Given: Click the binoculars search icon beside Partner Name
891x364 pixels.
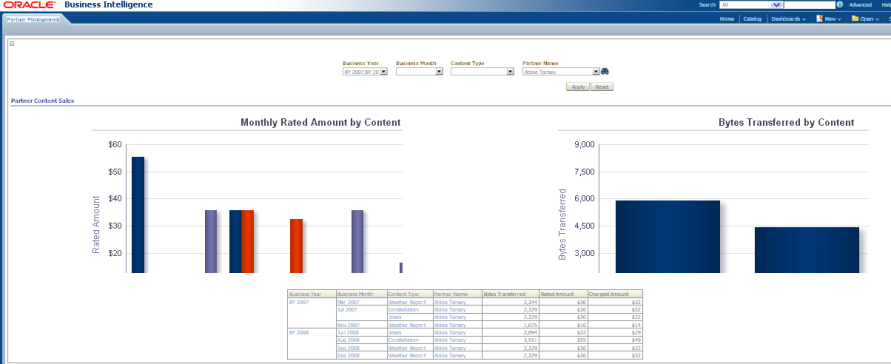Looking at the screenshot, I should tap(605, 72).
